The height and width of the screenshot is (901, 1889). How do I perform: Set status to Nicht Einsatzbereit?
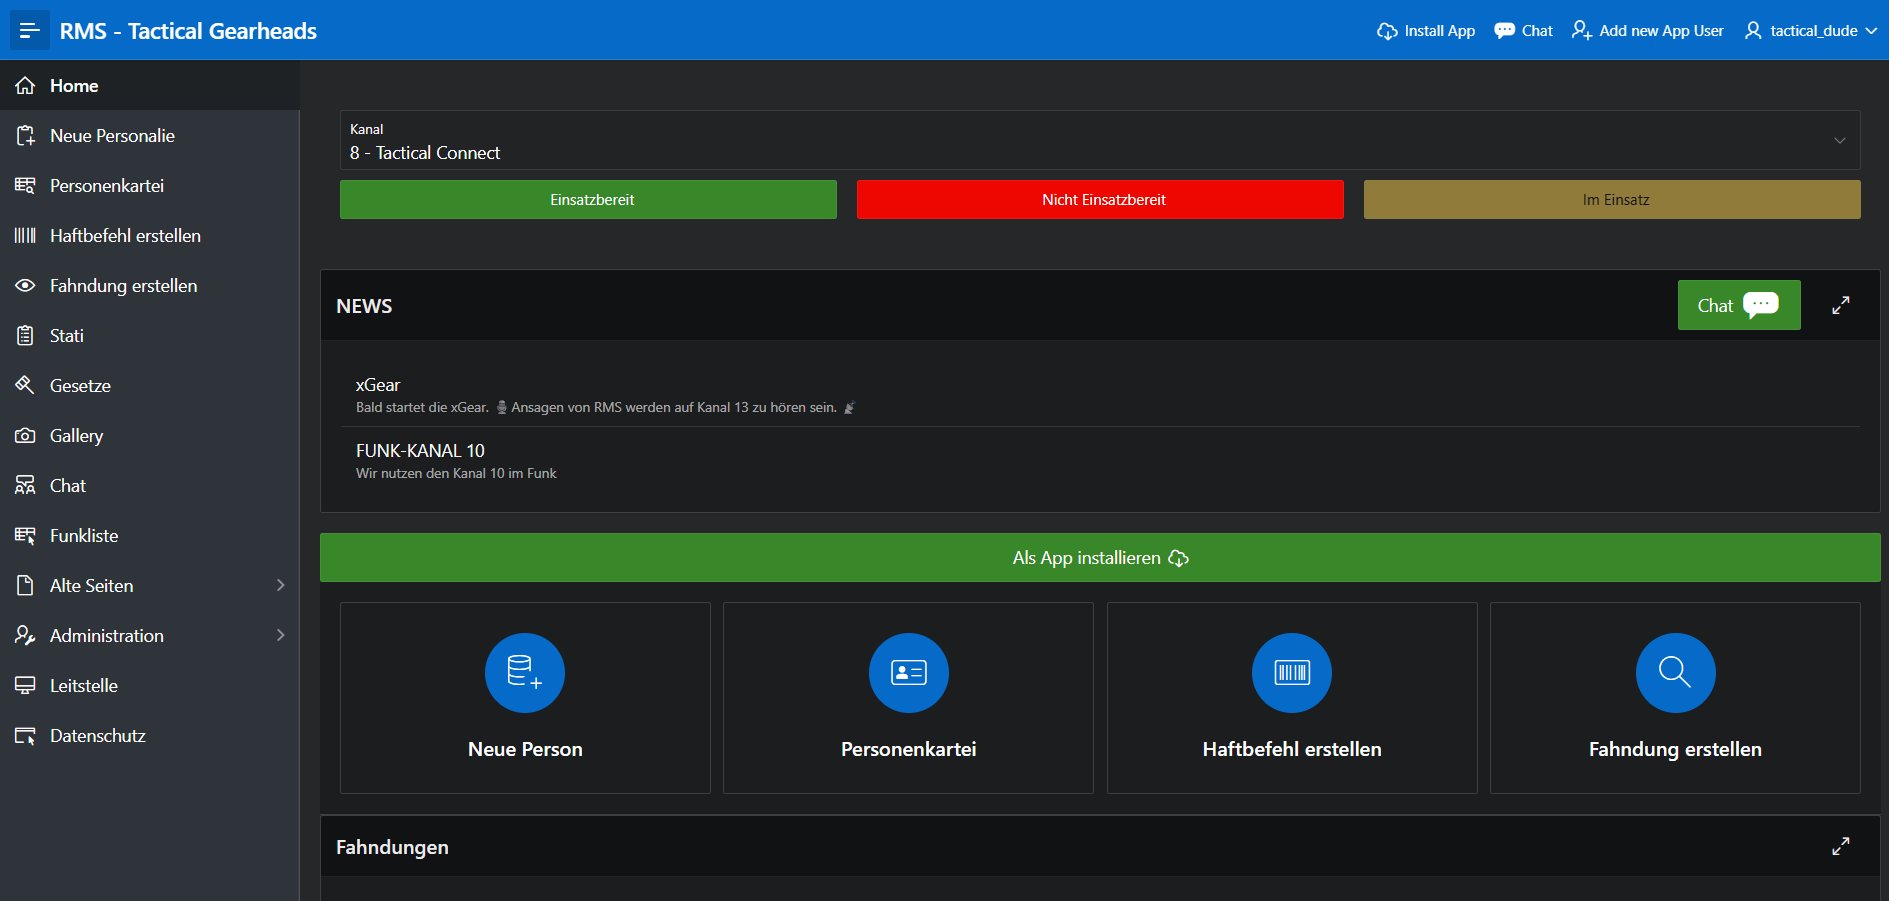coord(1100,200)
